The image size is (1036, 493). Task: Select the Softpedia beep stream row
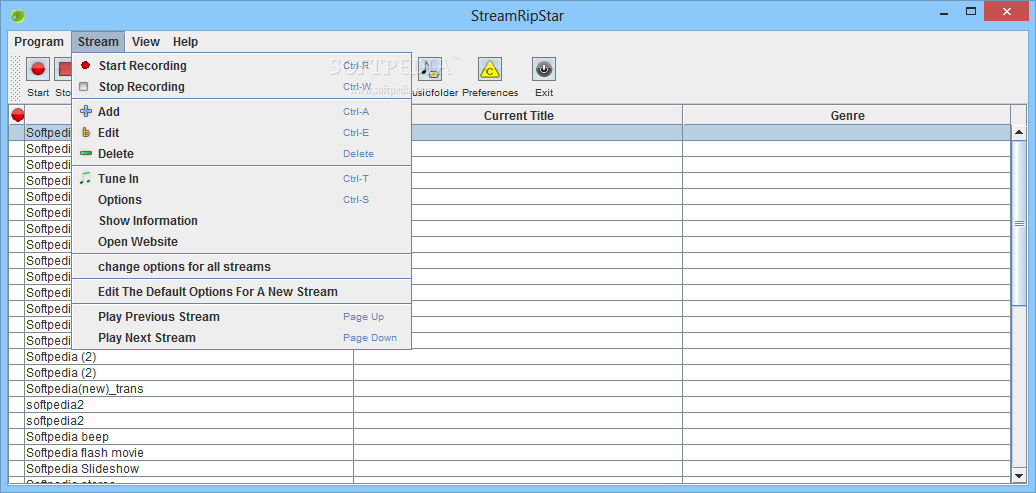[509, 437]
